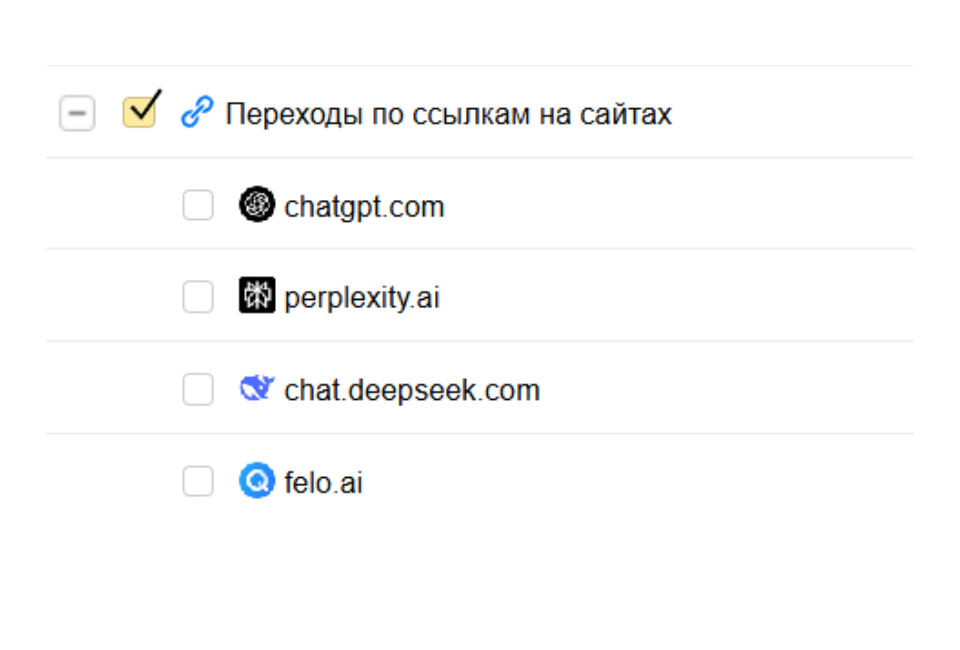This screenshot has width=960, height=650.
Task: Click the DeepSeek whale icon
Action: [256, 389]
